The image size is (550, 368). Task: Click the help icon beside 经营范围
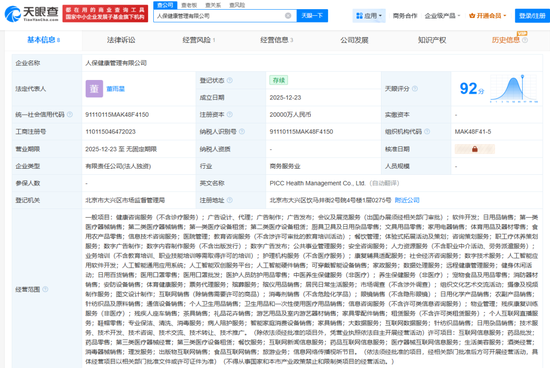(45, 289)
